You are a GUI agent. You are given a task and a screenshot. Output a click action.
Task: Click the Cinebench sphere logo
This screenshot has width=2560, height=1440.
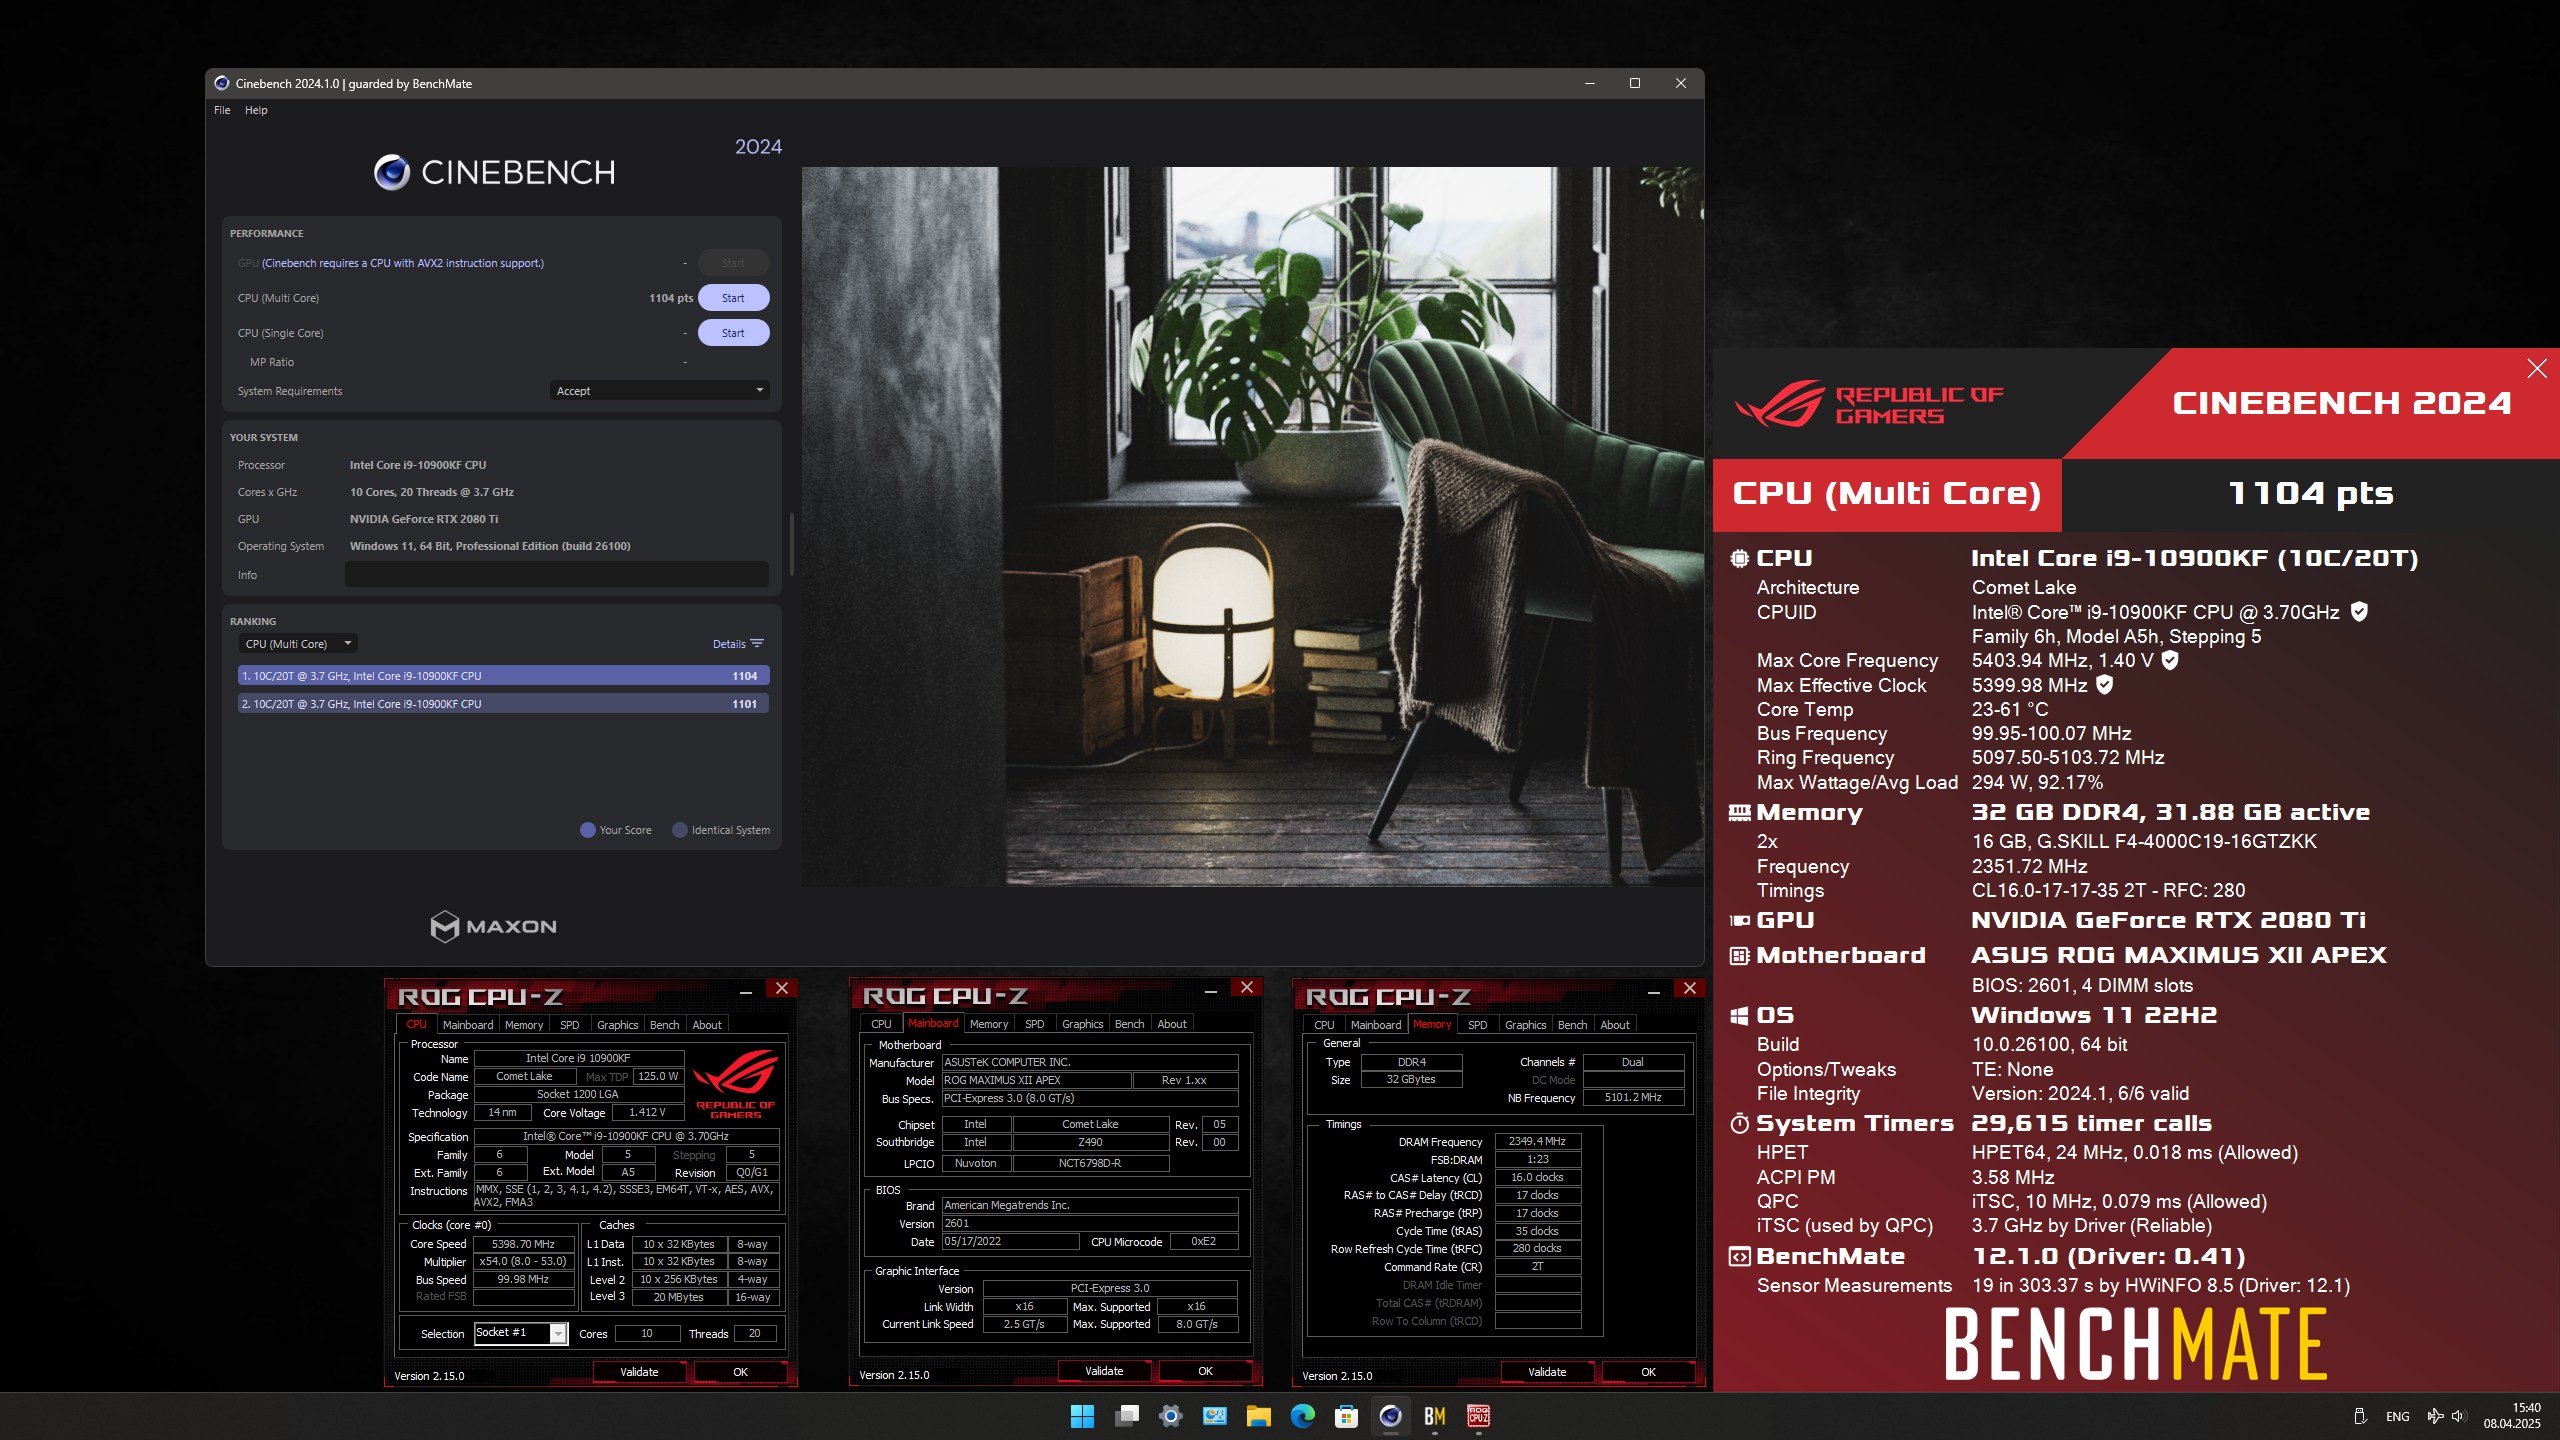coord(392,173)
